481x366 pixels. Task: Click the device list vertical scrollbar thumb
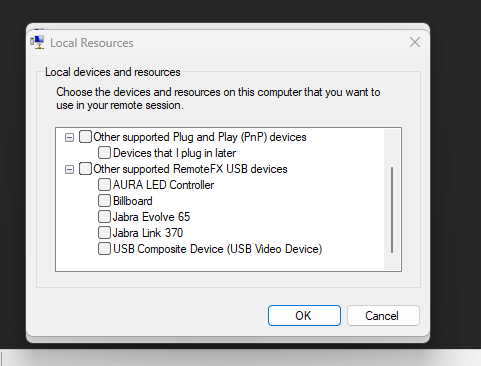(x=392, y=210)
